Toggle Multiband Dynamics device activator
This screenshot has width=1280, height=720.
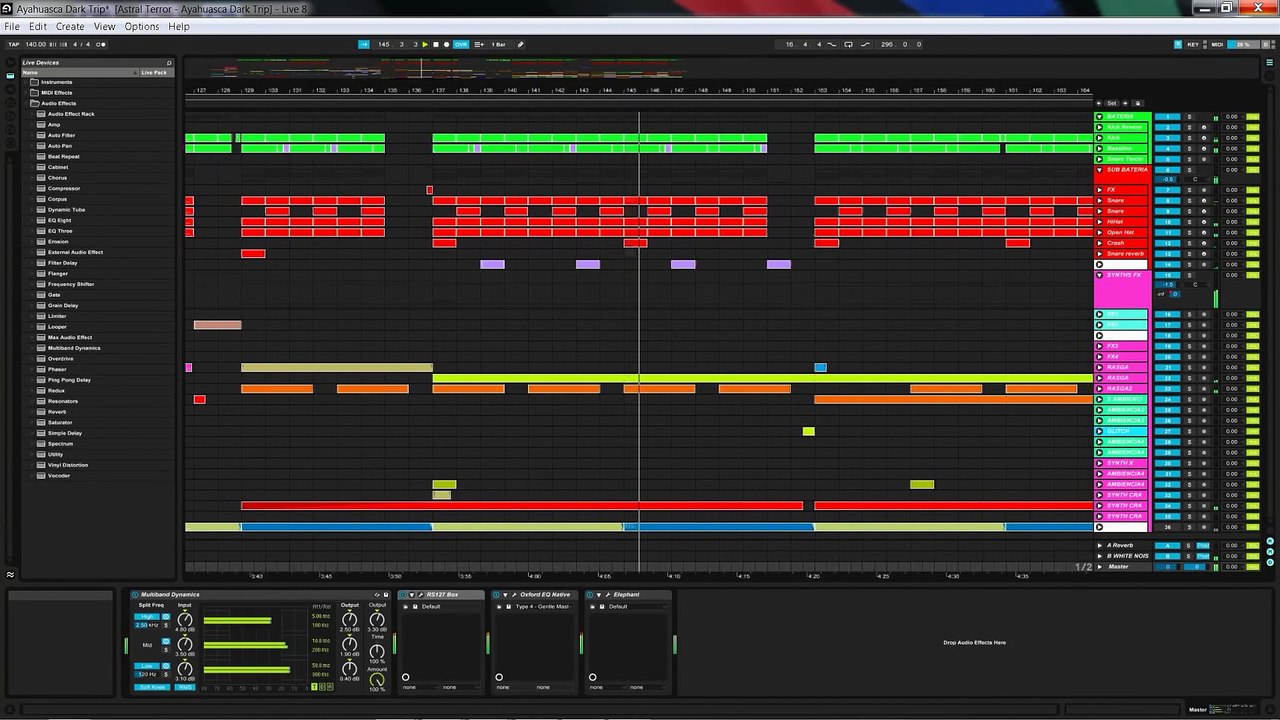point(135,594)
